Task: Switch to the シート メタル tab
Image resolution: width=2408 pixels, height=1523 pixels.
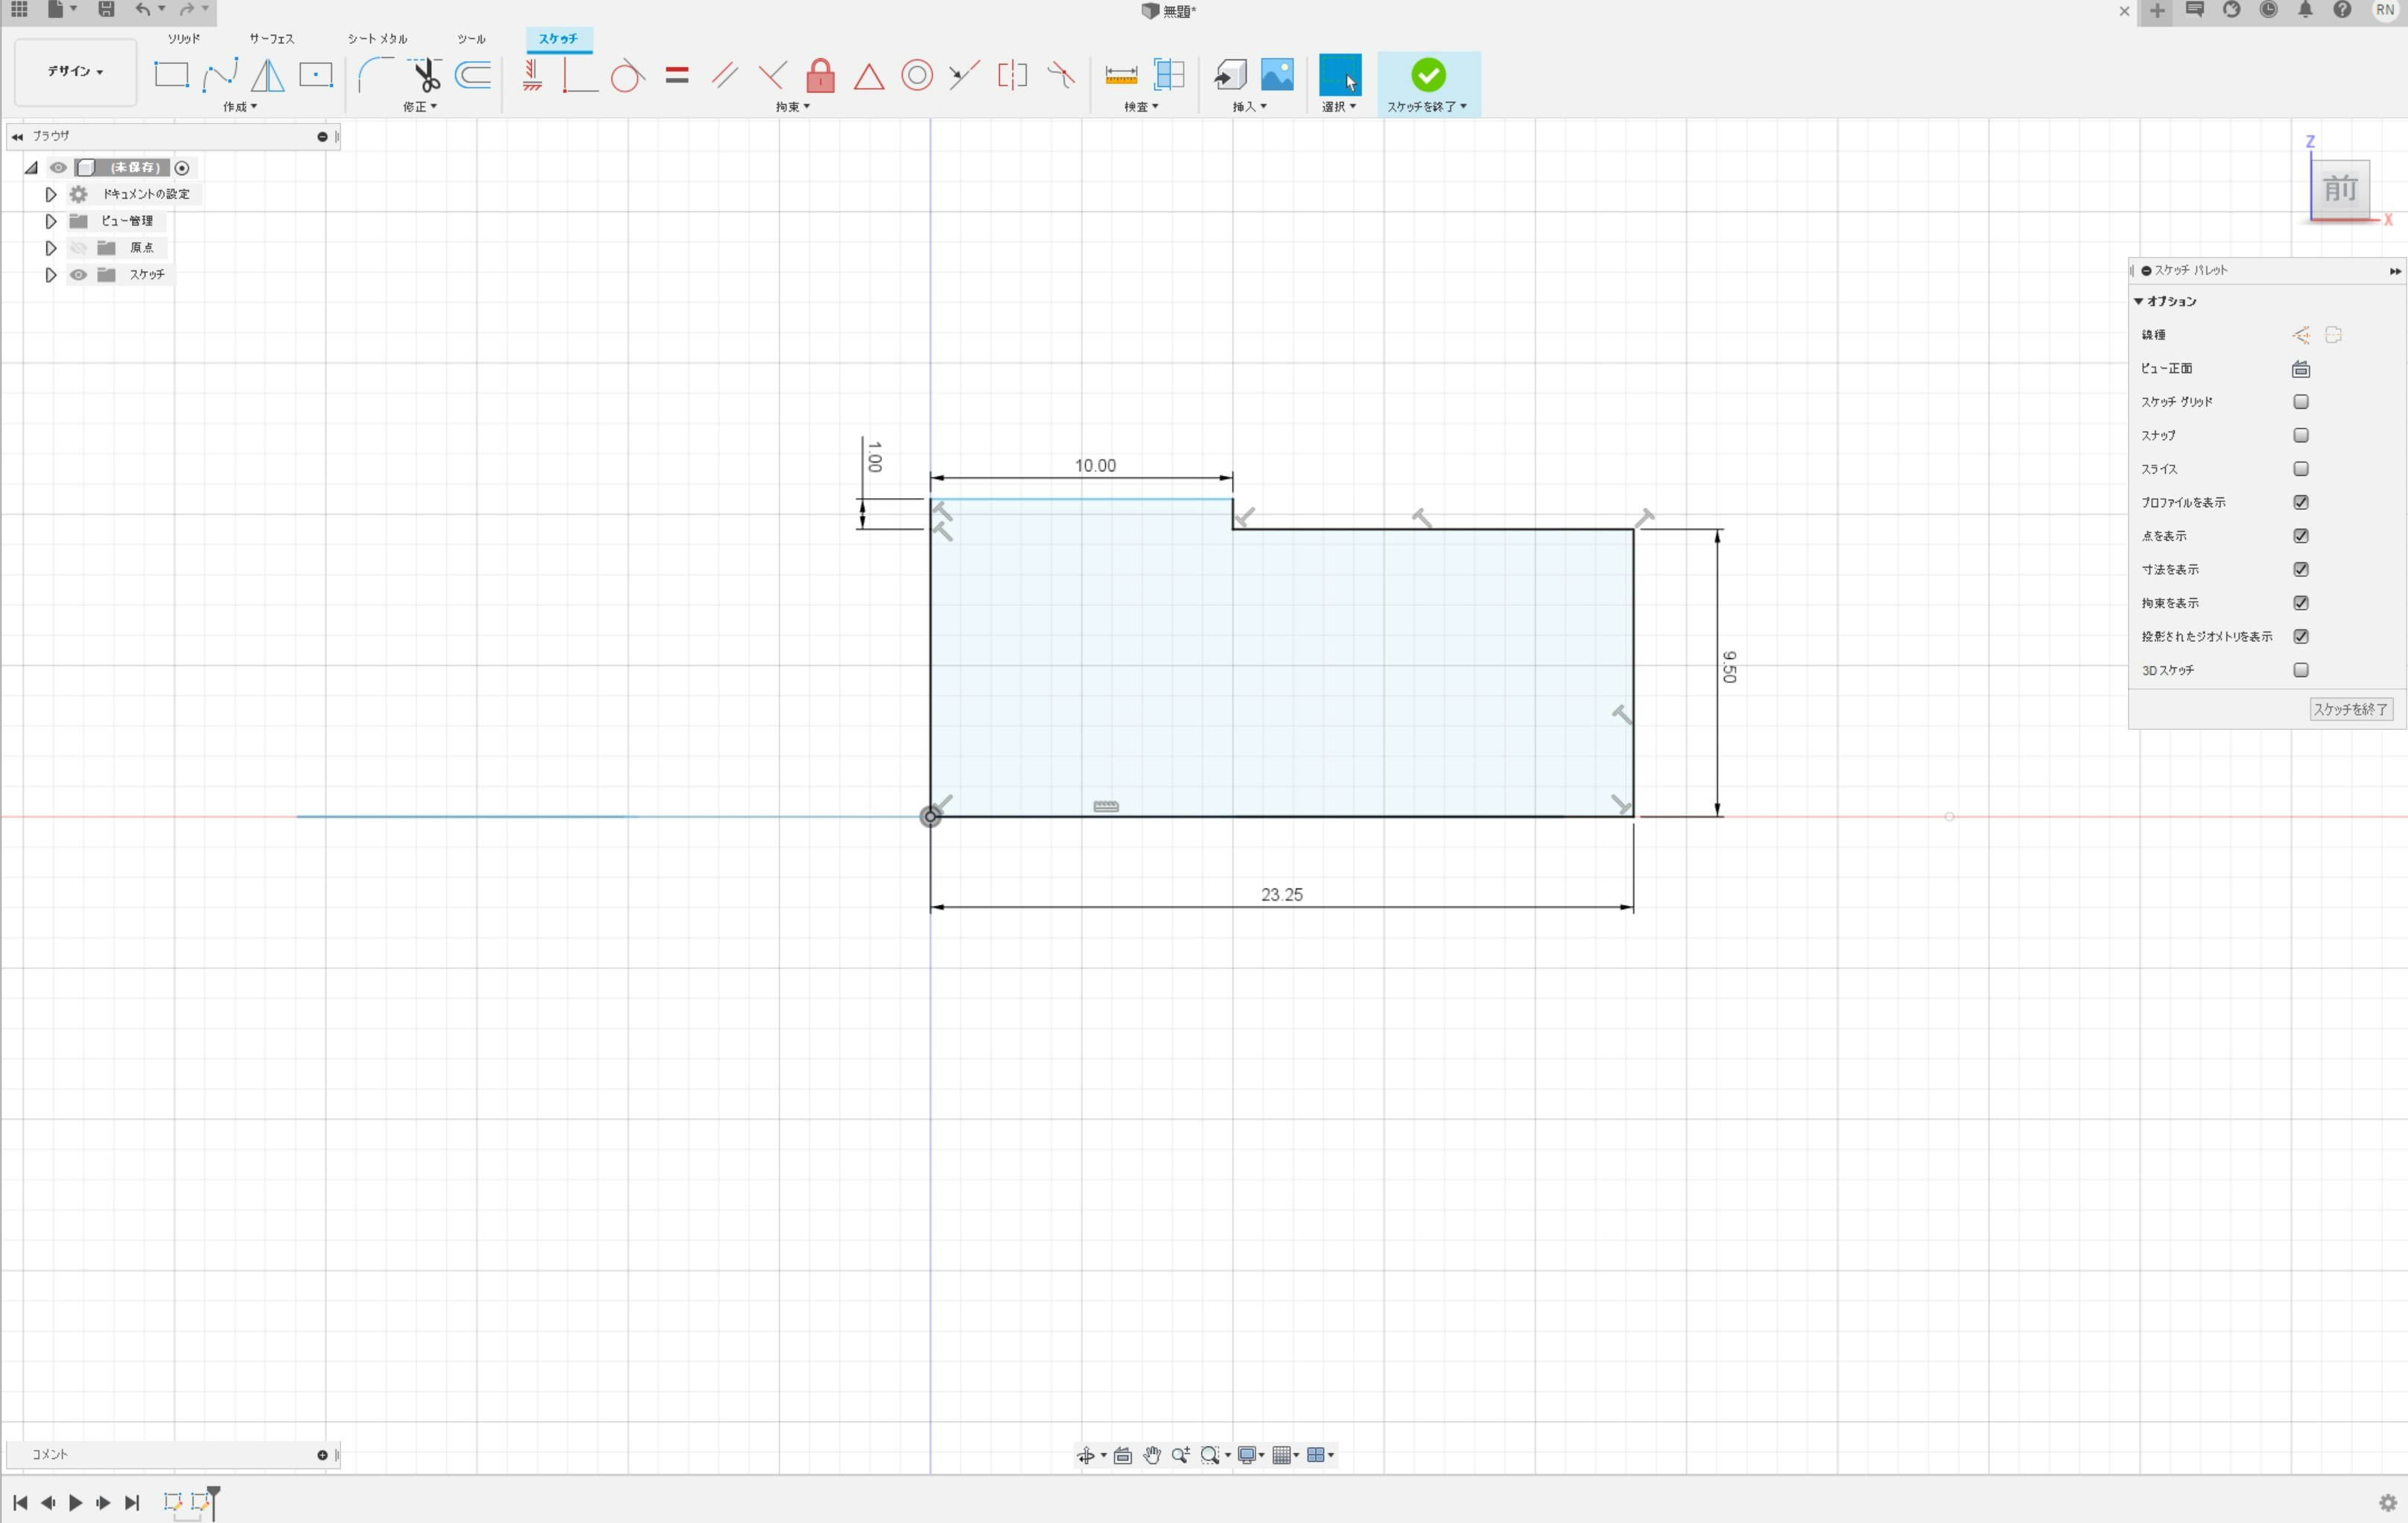Action: click(x=377, y=39)
